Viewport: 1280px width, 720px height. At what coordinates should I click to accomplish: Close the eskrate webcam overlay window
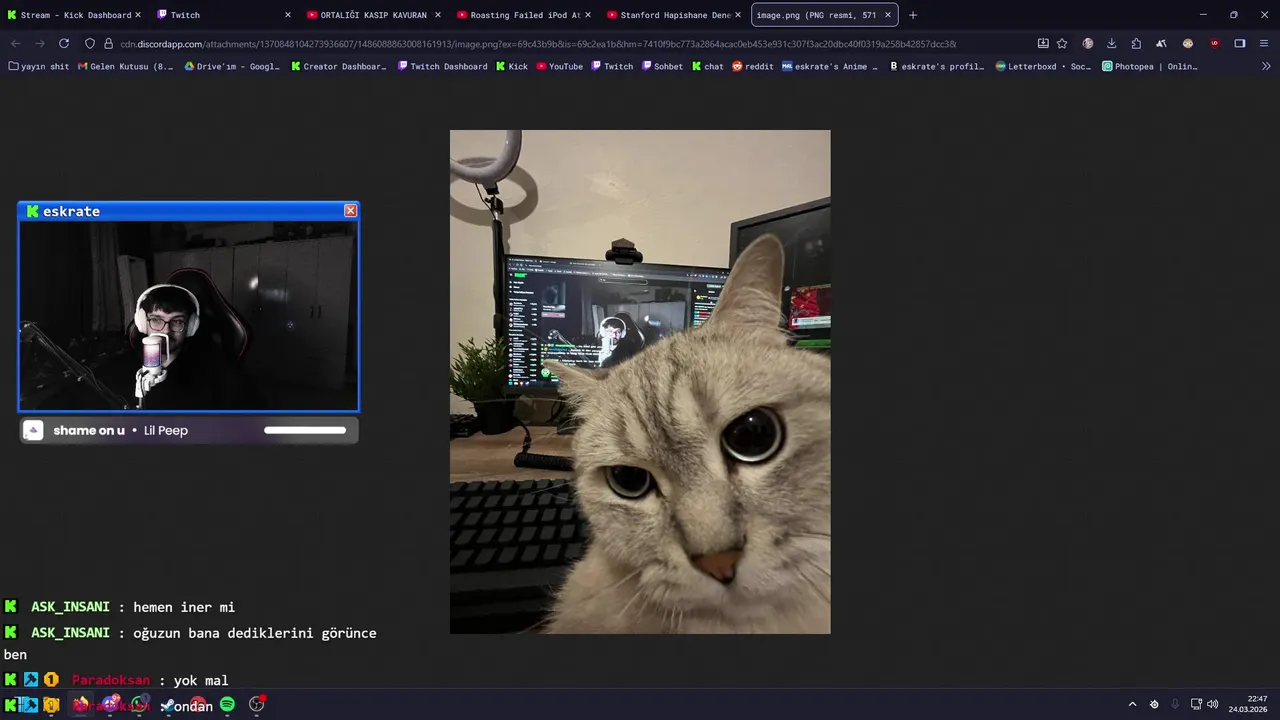click(x=350, y=211)
